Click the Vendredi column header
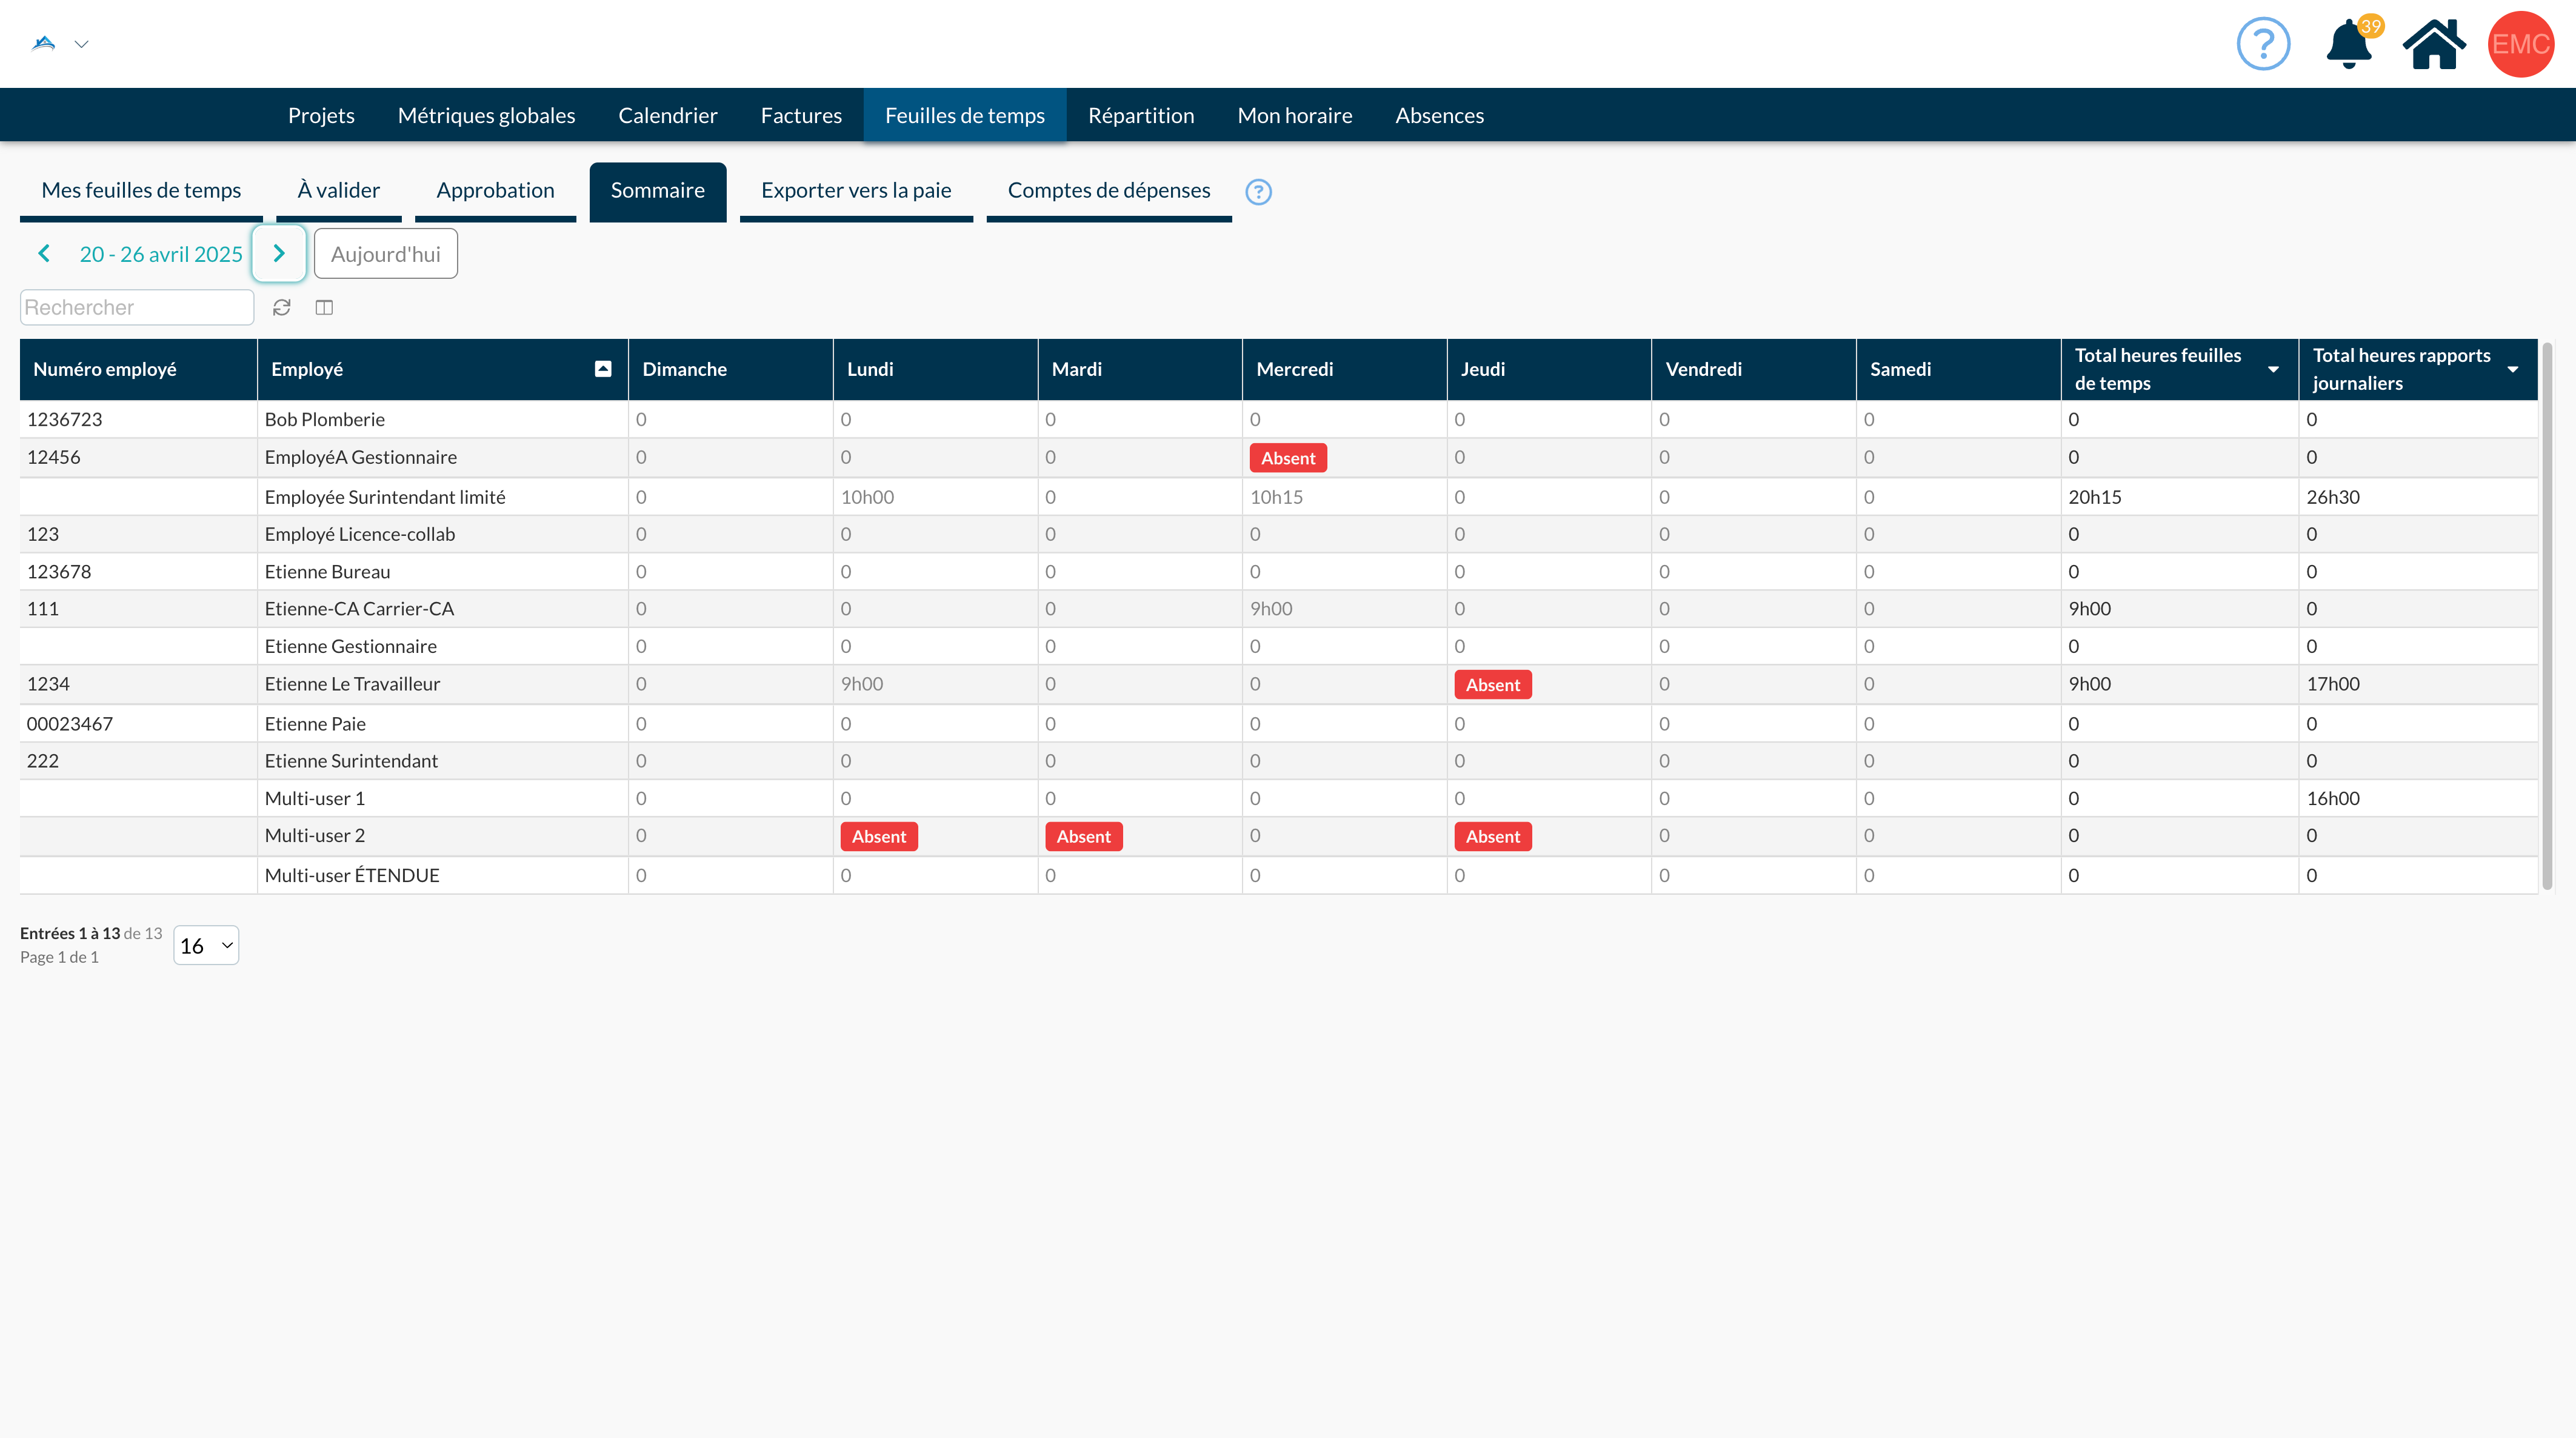 (x=1754, y=370)
